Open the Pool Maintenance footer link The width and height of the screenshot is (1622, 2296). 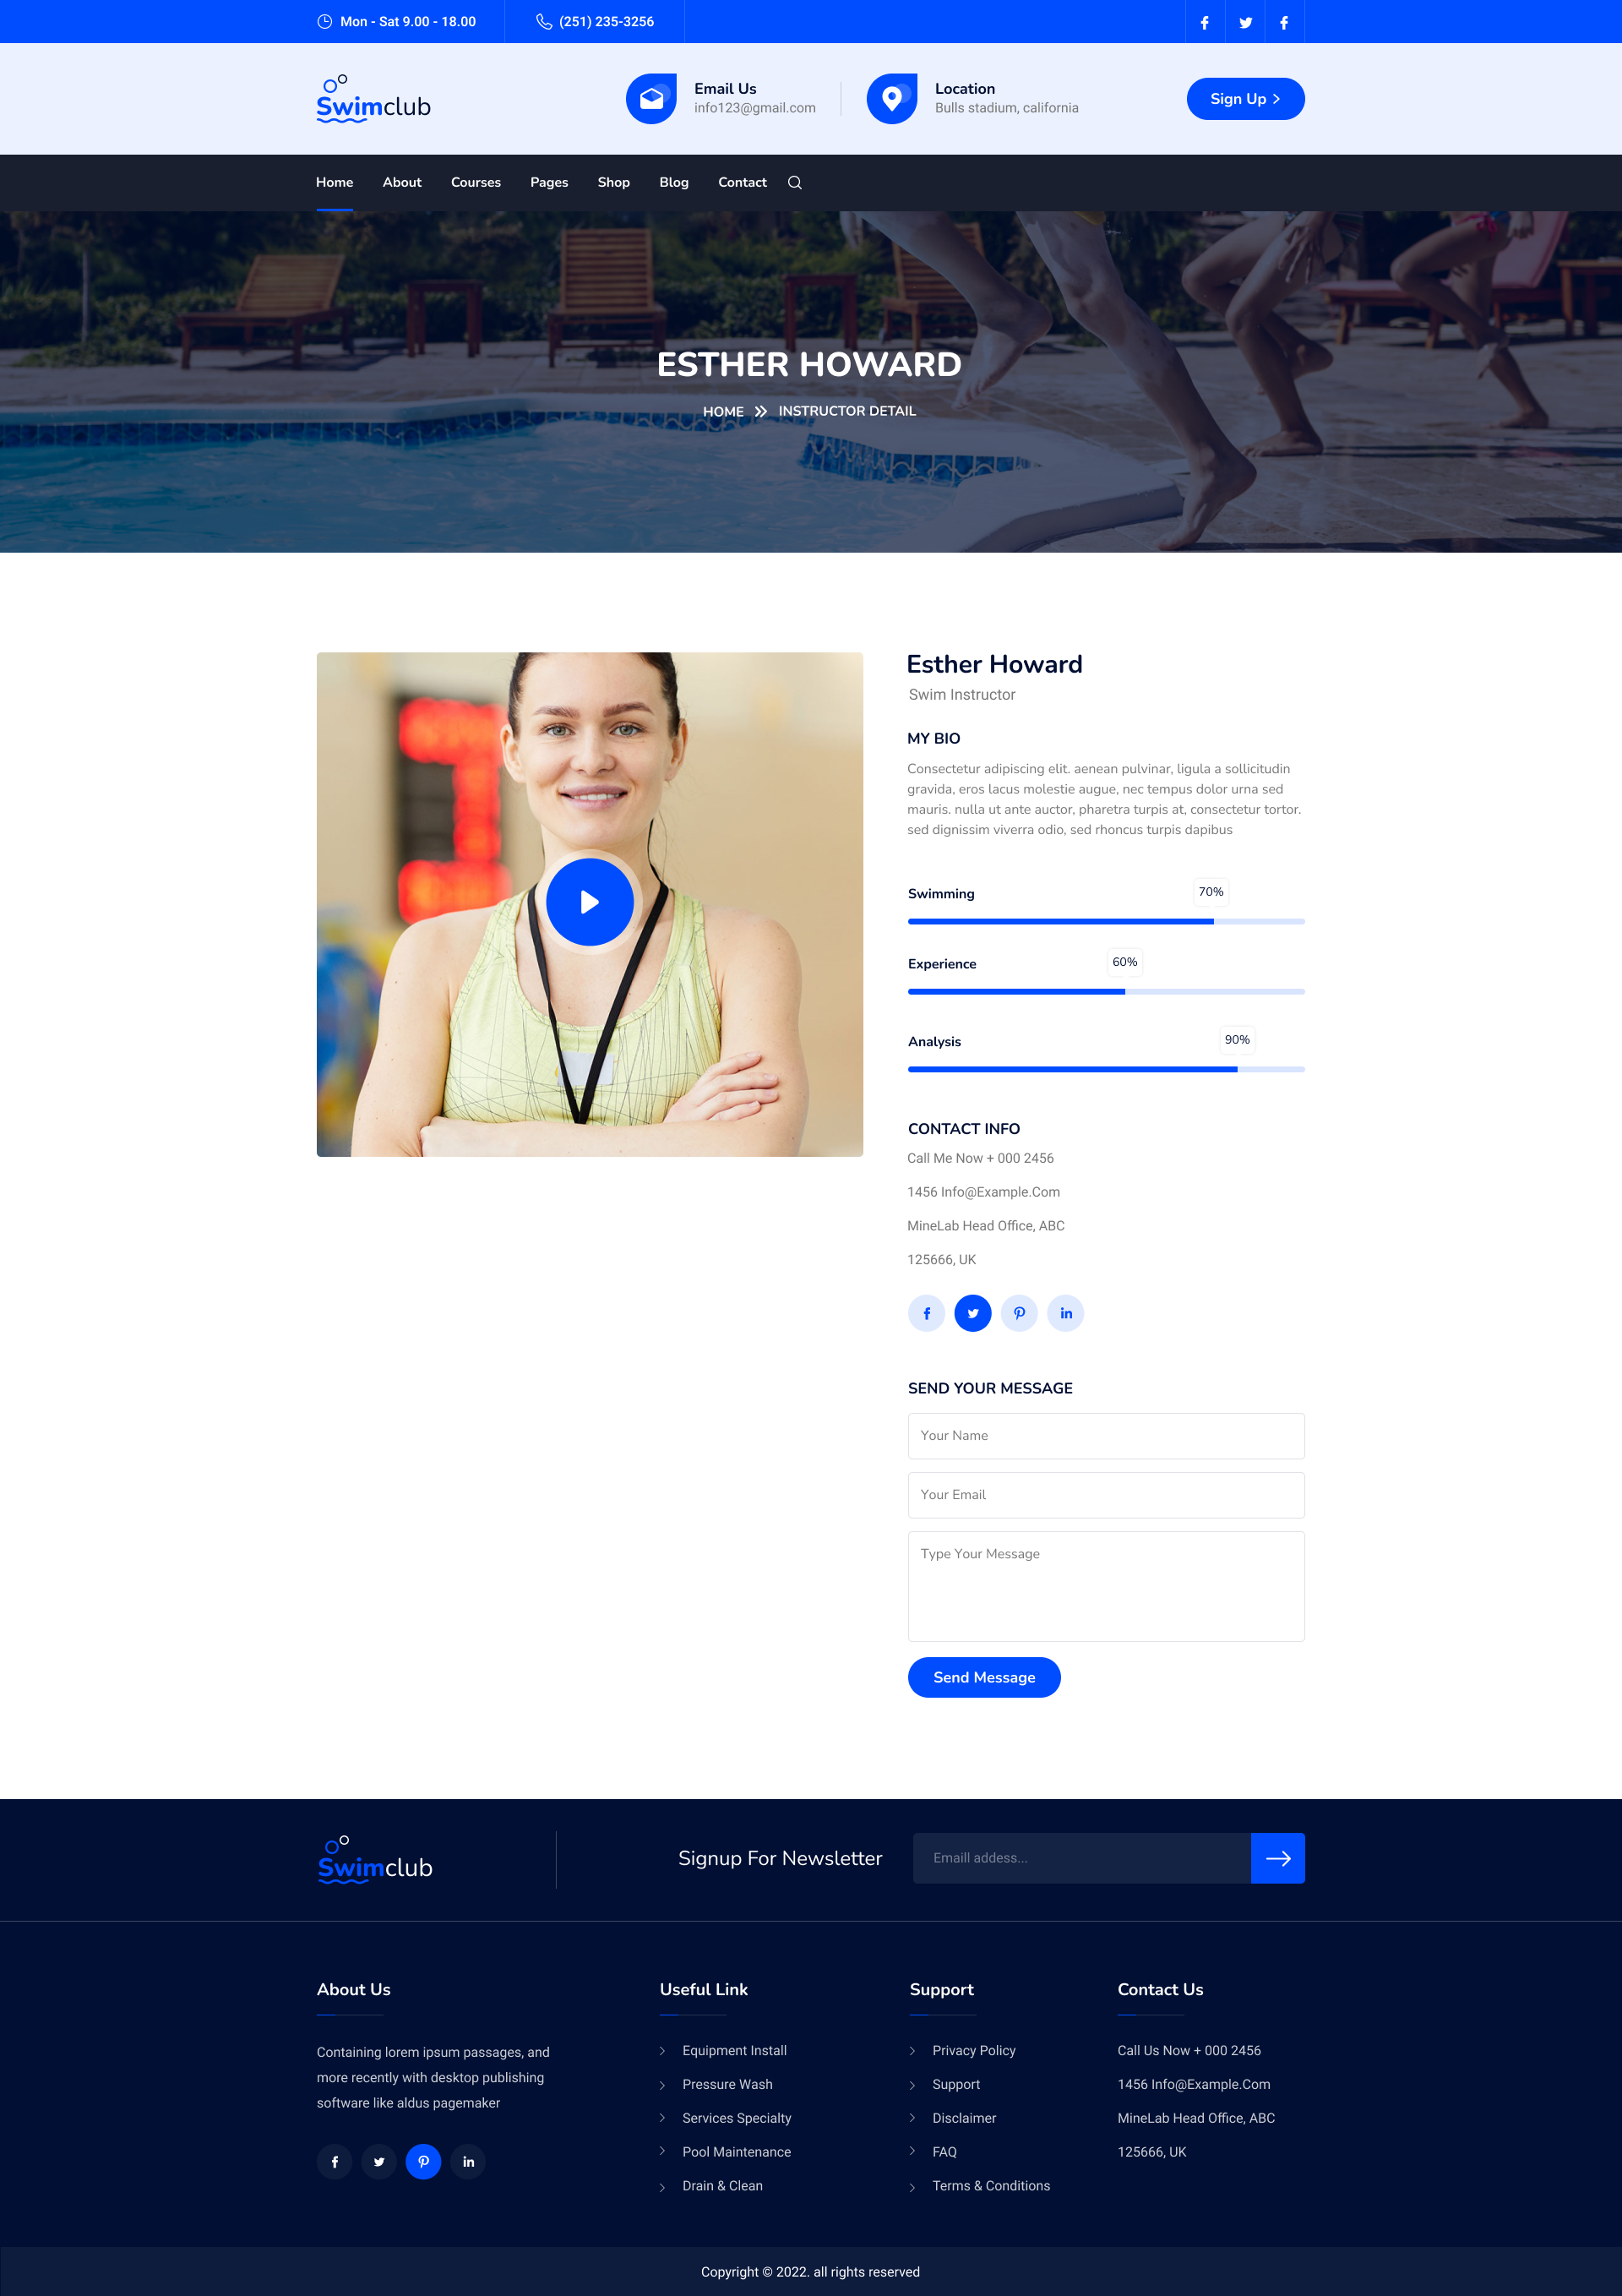(x=736, y=2152)
